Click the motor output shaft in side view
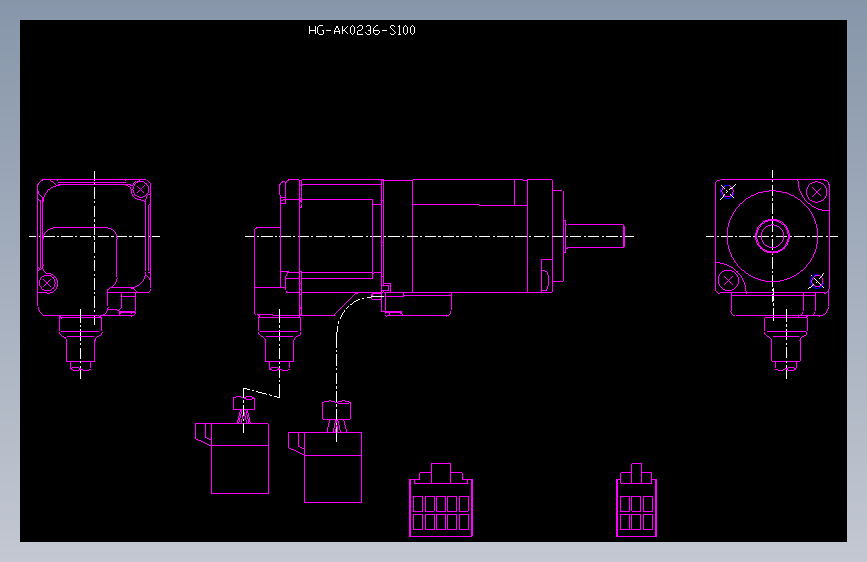The height and width of the screenshot is (562, 867). click(595, 236)
